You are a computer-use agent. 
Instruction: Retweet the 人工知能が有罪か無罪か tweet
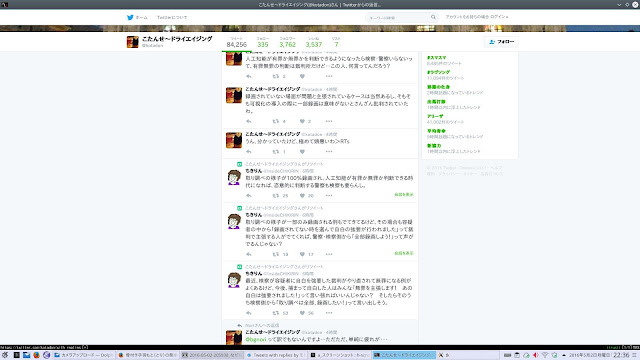point(276,76)
